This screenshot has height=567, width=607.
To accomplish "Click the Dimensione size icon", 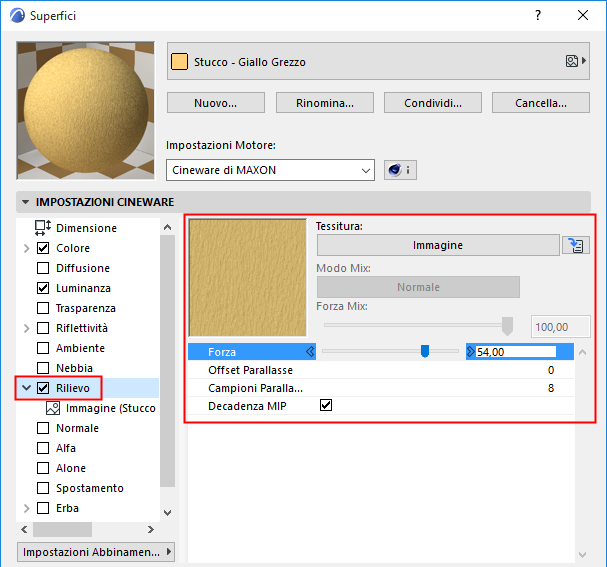I will pos(43,228).
